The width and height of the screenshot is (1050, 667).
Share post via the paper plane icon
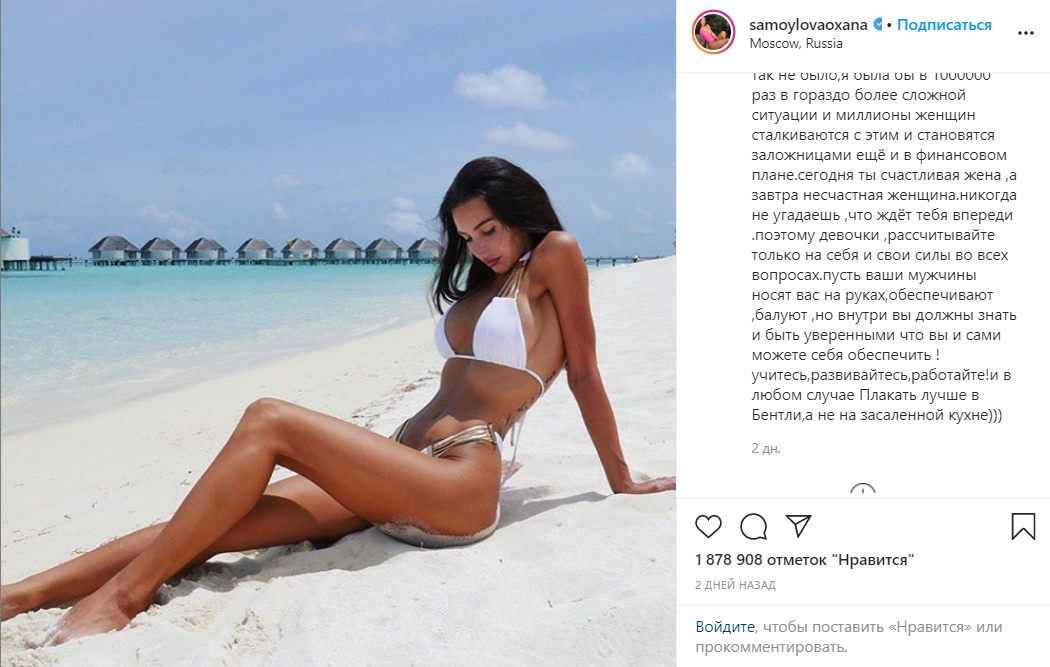tap(798, 526)
